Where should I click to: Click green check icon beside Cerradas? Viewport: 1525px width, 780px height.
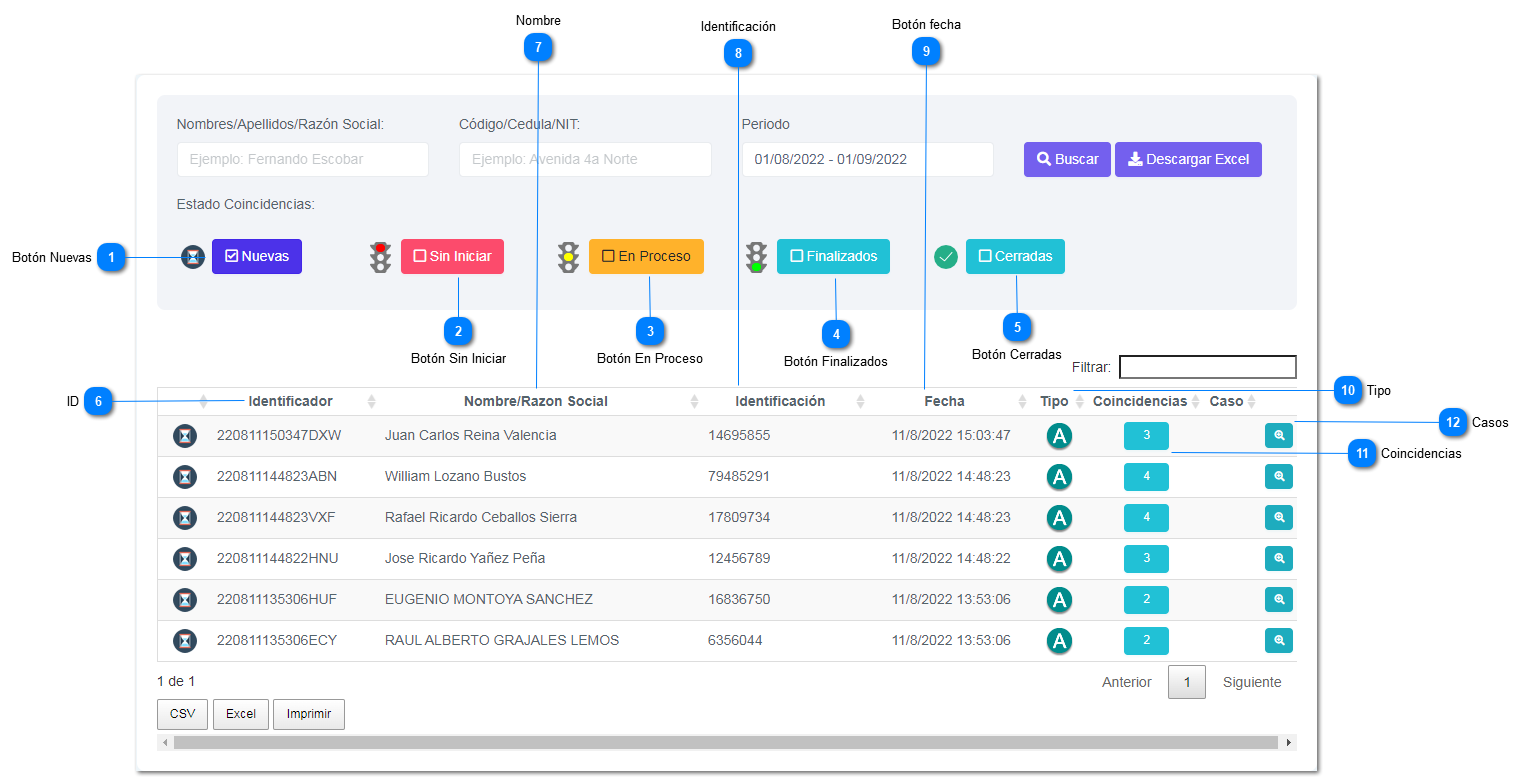point(945,257)
